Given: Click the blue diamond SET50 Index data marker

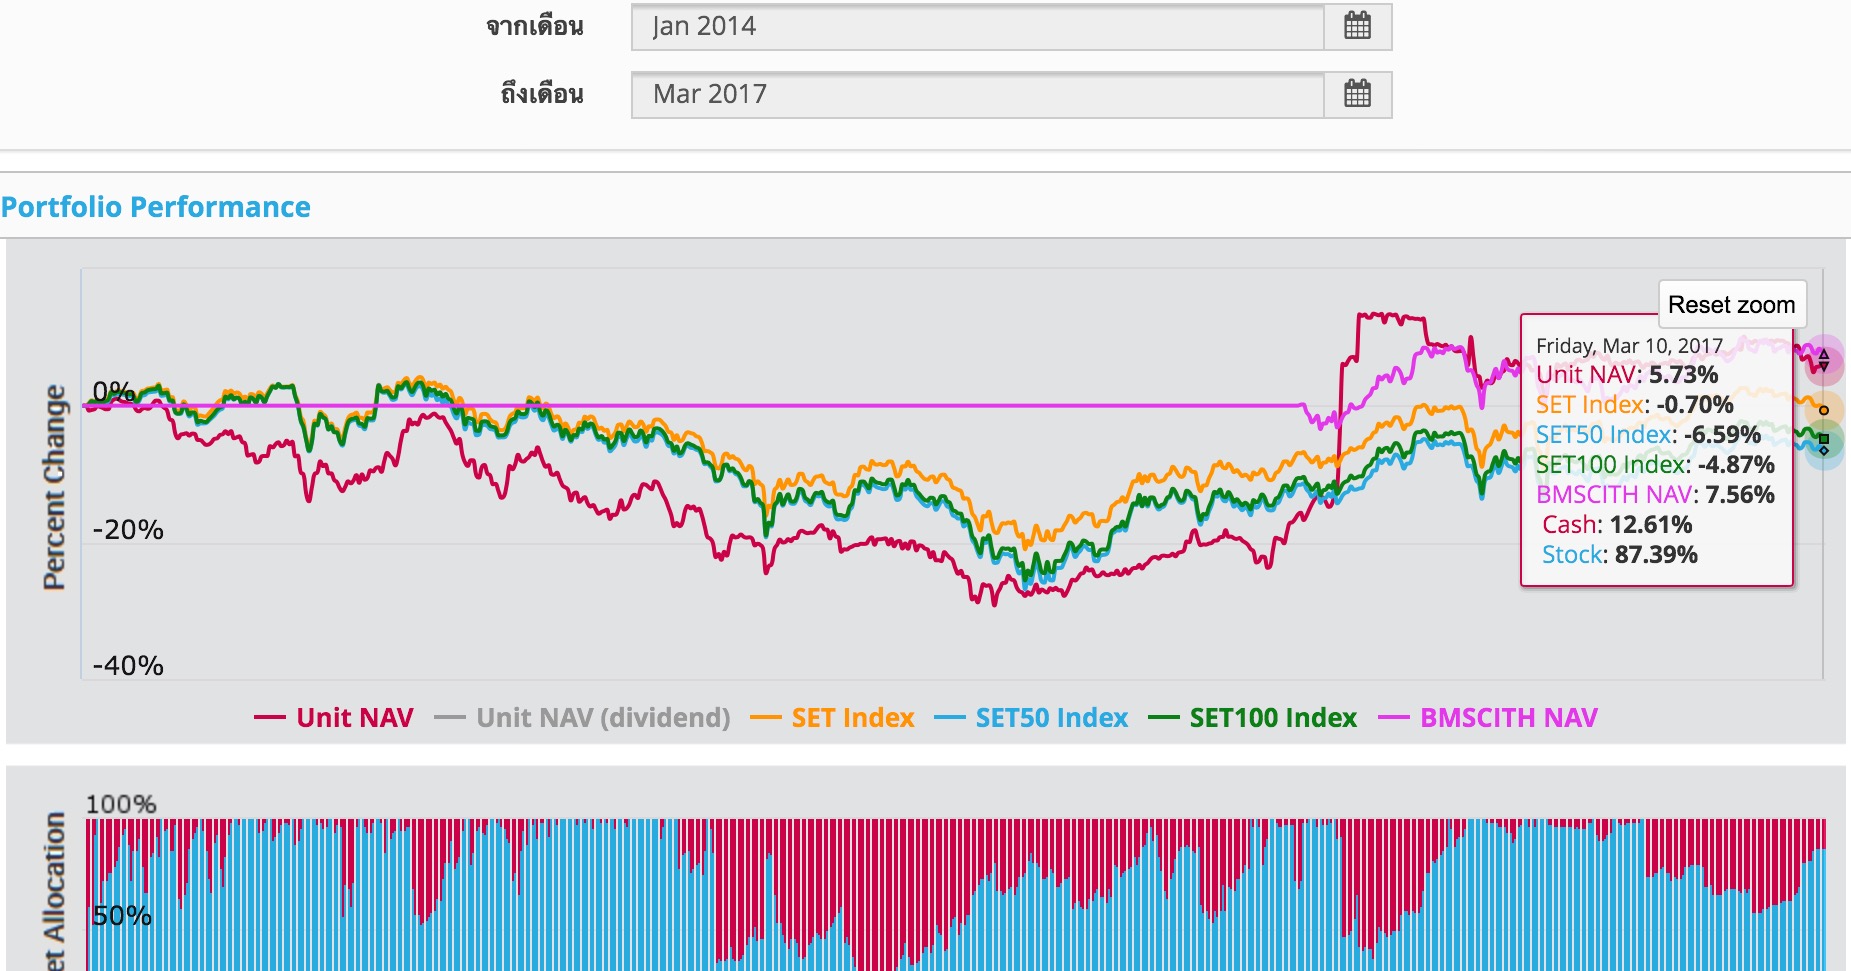Looking at the screenshot, I should [1824, 451].
